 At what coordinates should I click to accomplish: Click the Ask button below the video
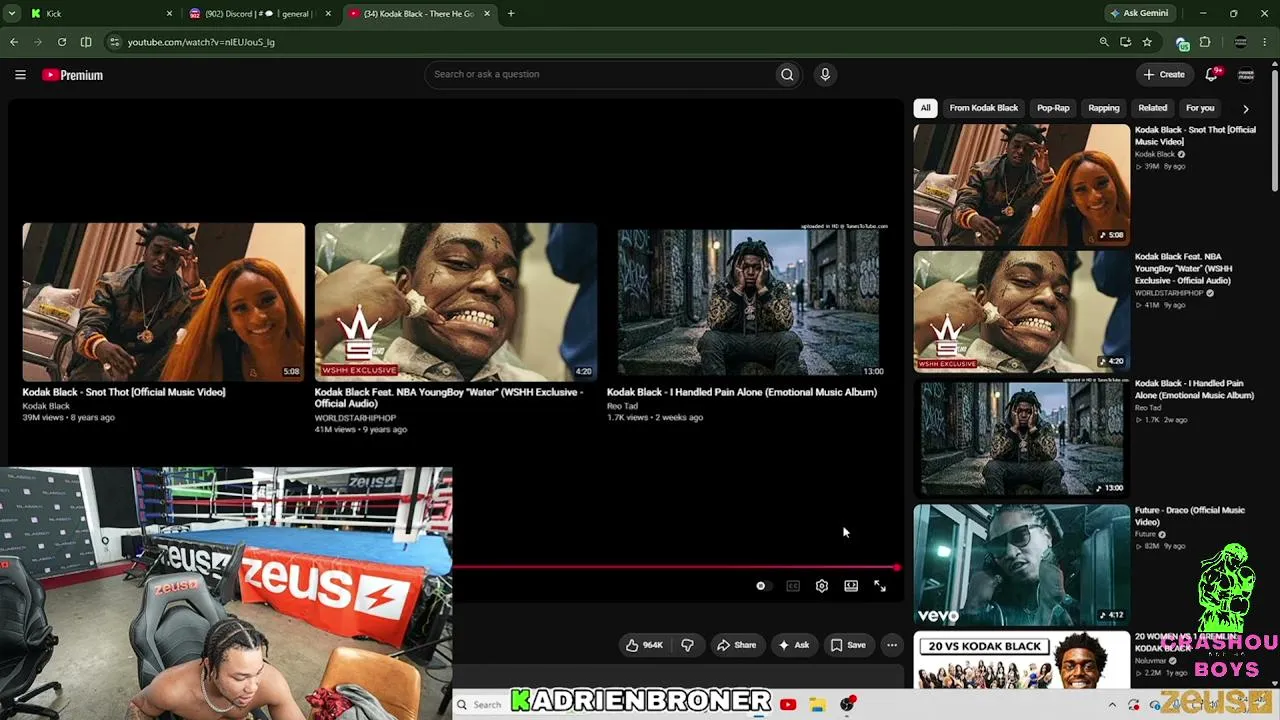pos(794,645)
